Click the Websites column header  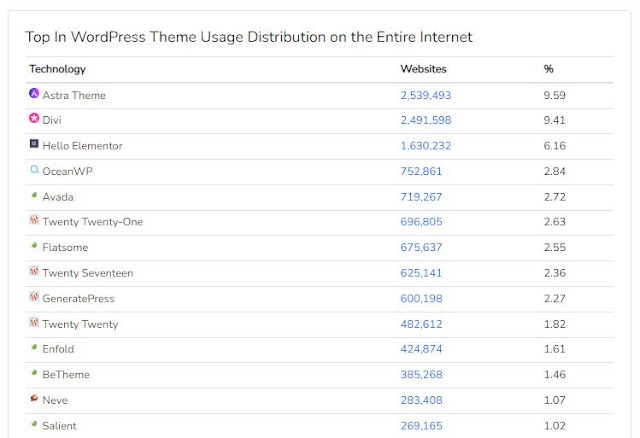pos(423,69)
